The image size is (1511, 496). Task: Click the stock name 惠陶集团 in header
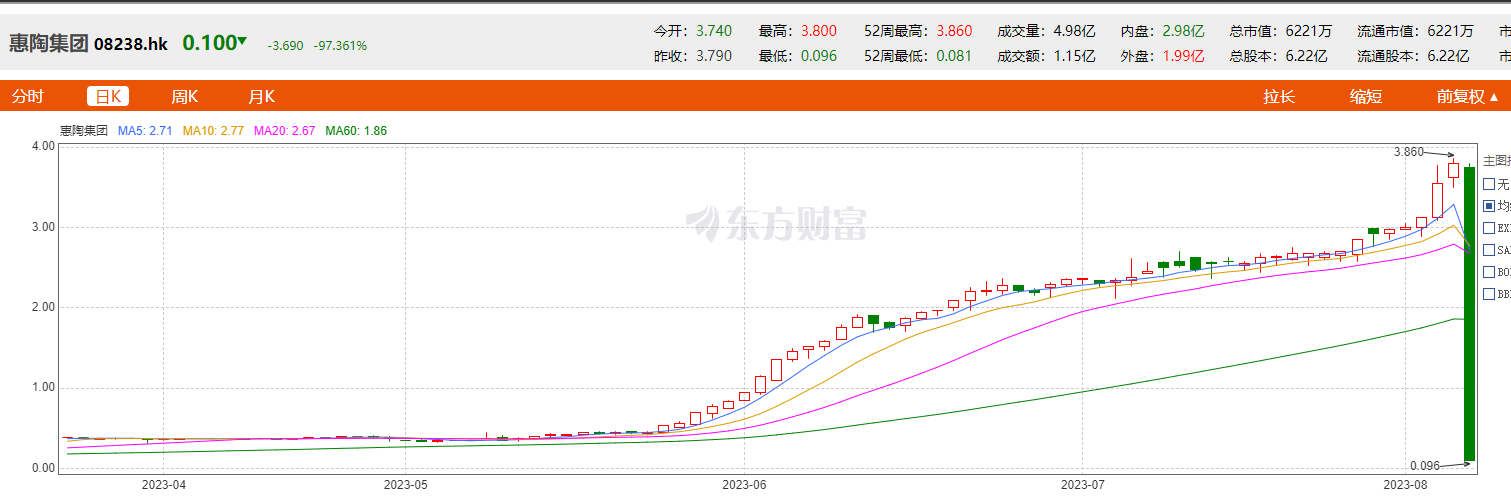[49, 44]
